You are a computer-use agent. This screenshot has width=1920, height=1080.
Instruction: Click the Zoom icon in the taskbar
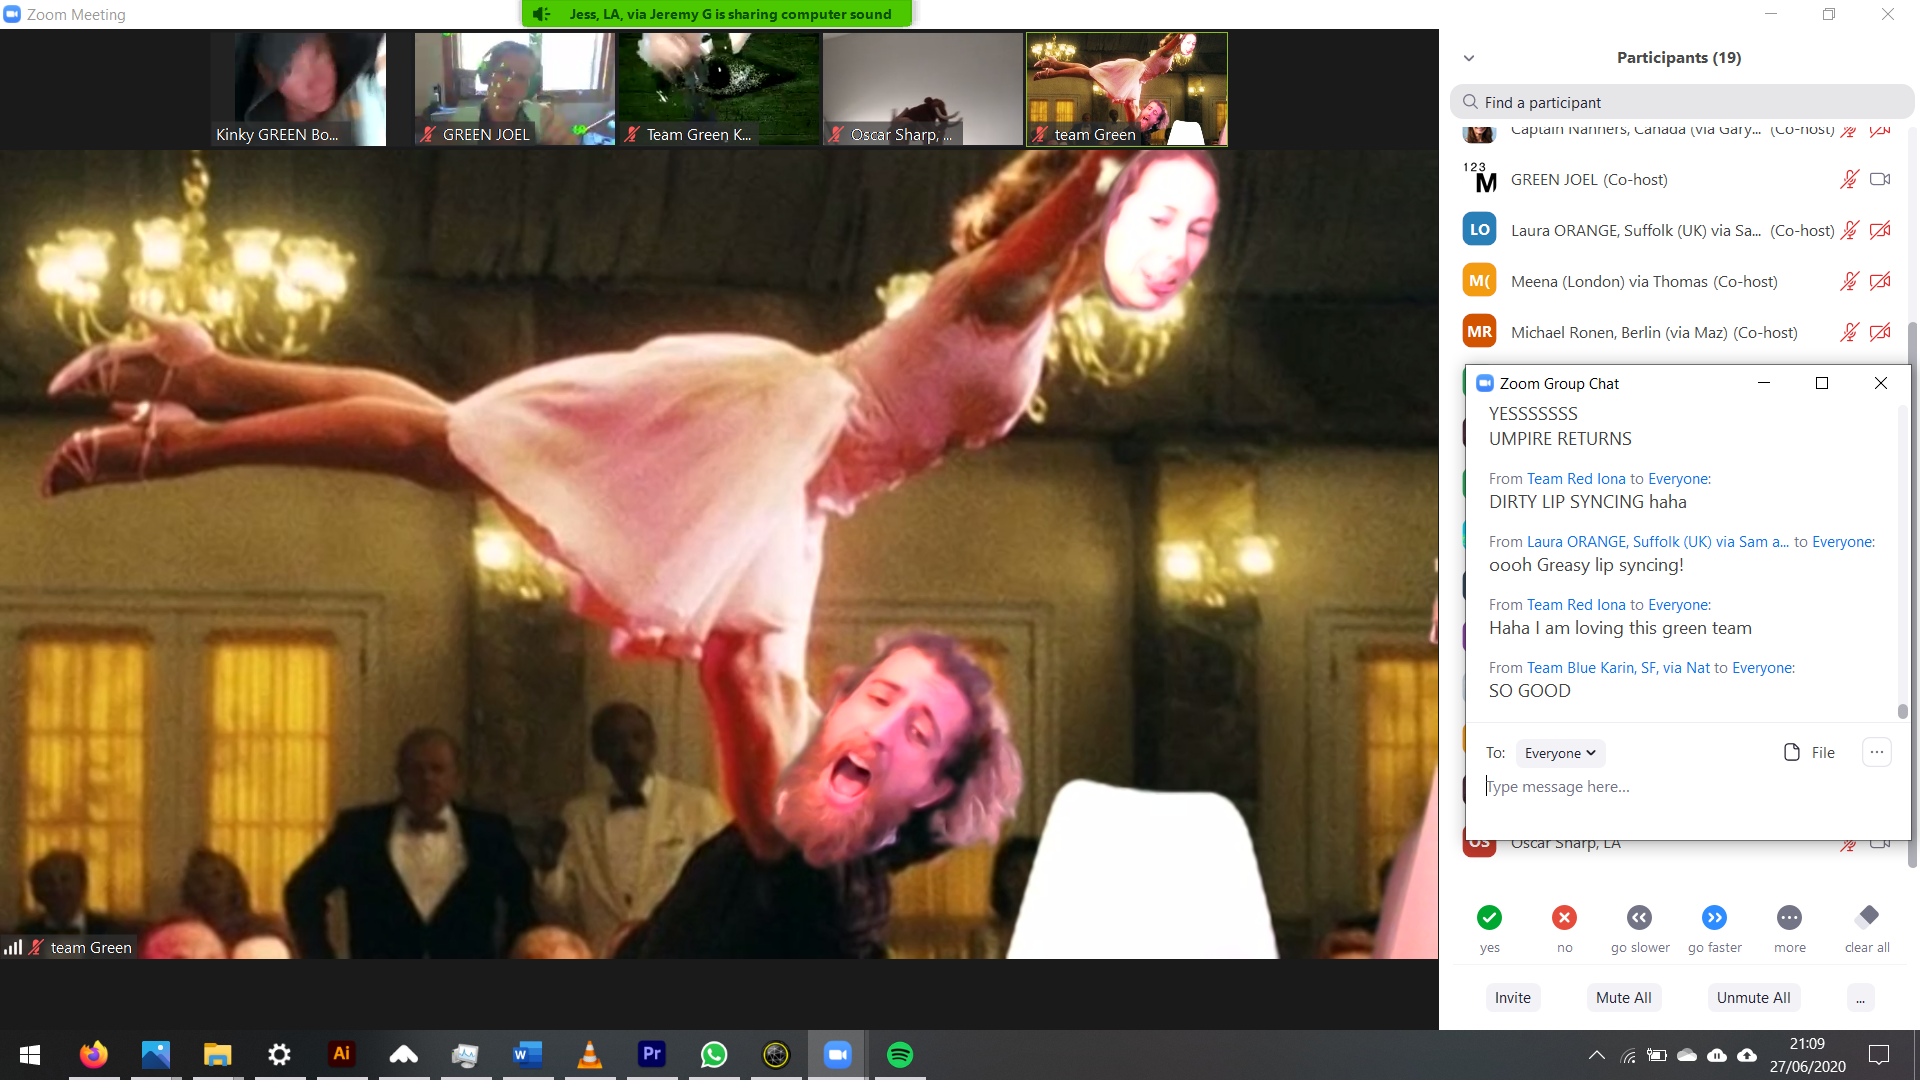[x=837, y=1055]
